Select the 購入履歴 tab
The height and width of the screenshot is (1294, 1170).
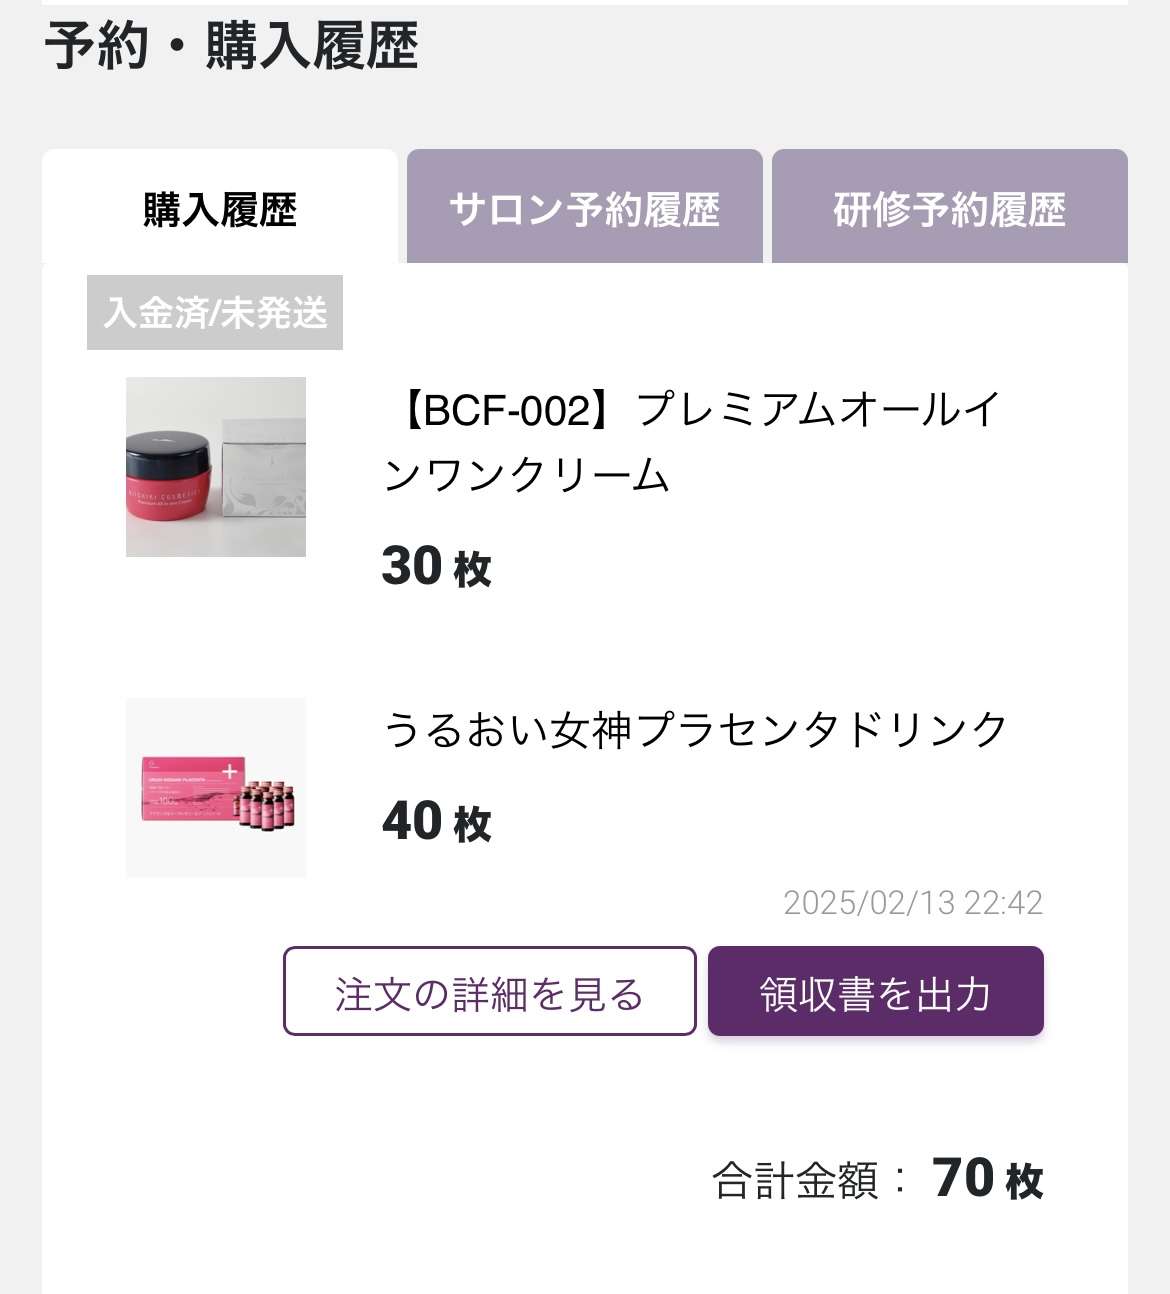coord(220,207)
